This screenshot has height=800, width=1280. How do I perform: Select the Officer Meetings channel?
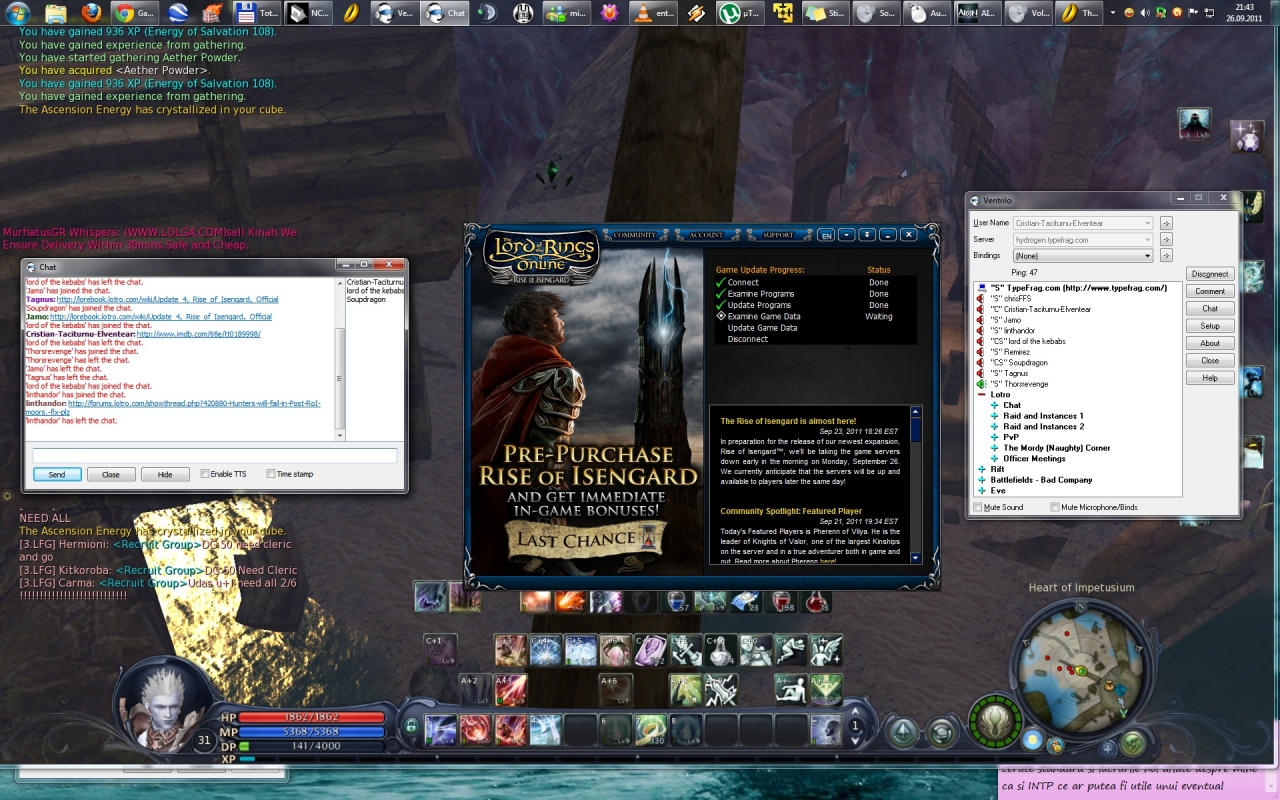1035,459
